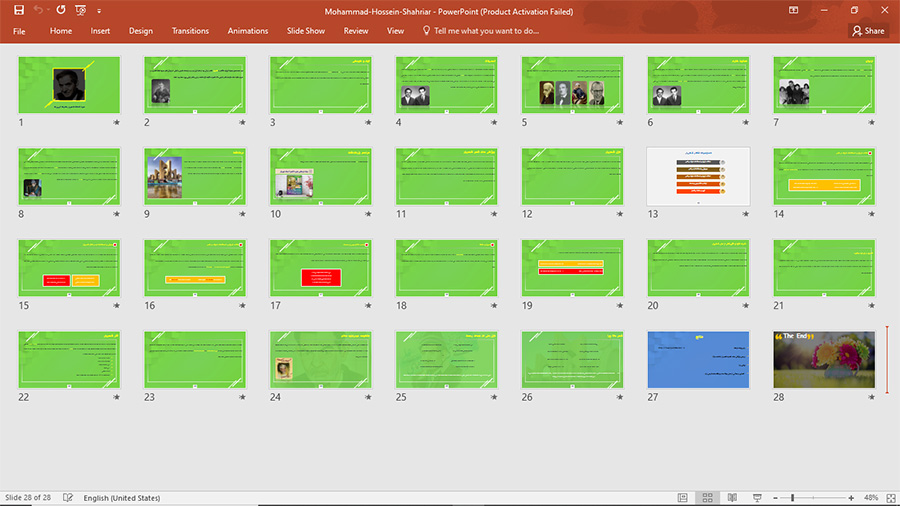Open the File menu
This screenshot has width=900, height=506.
(x=19, y=31)
